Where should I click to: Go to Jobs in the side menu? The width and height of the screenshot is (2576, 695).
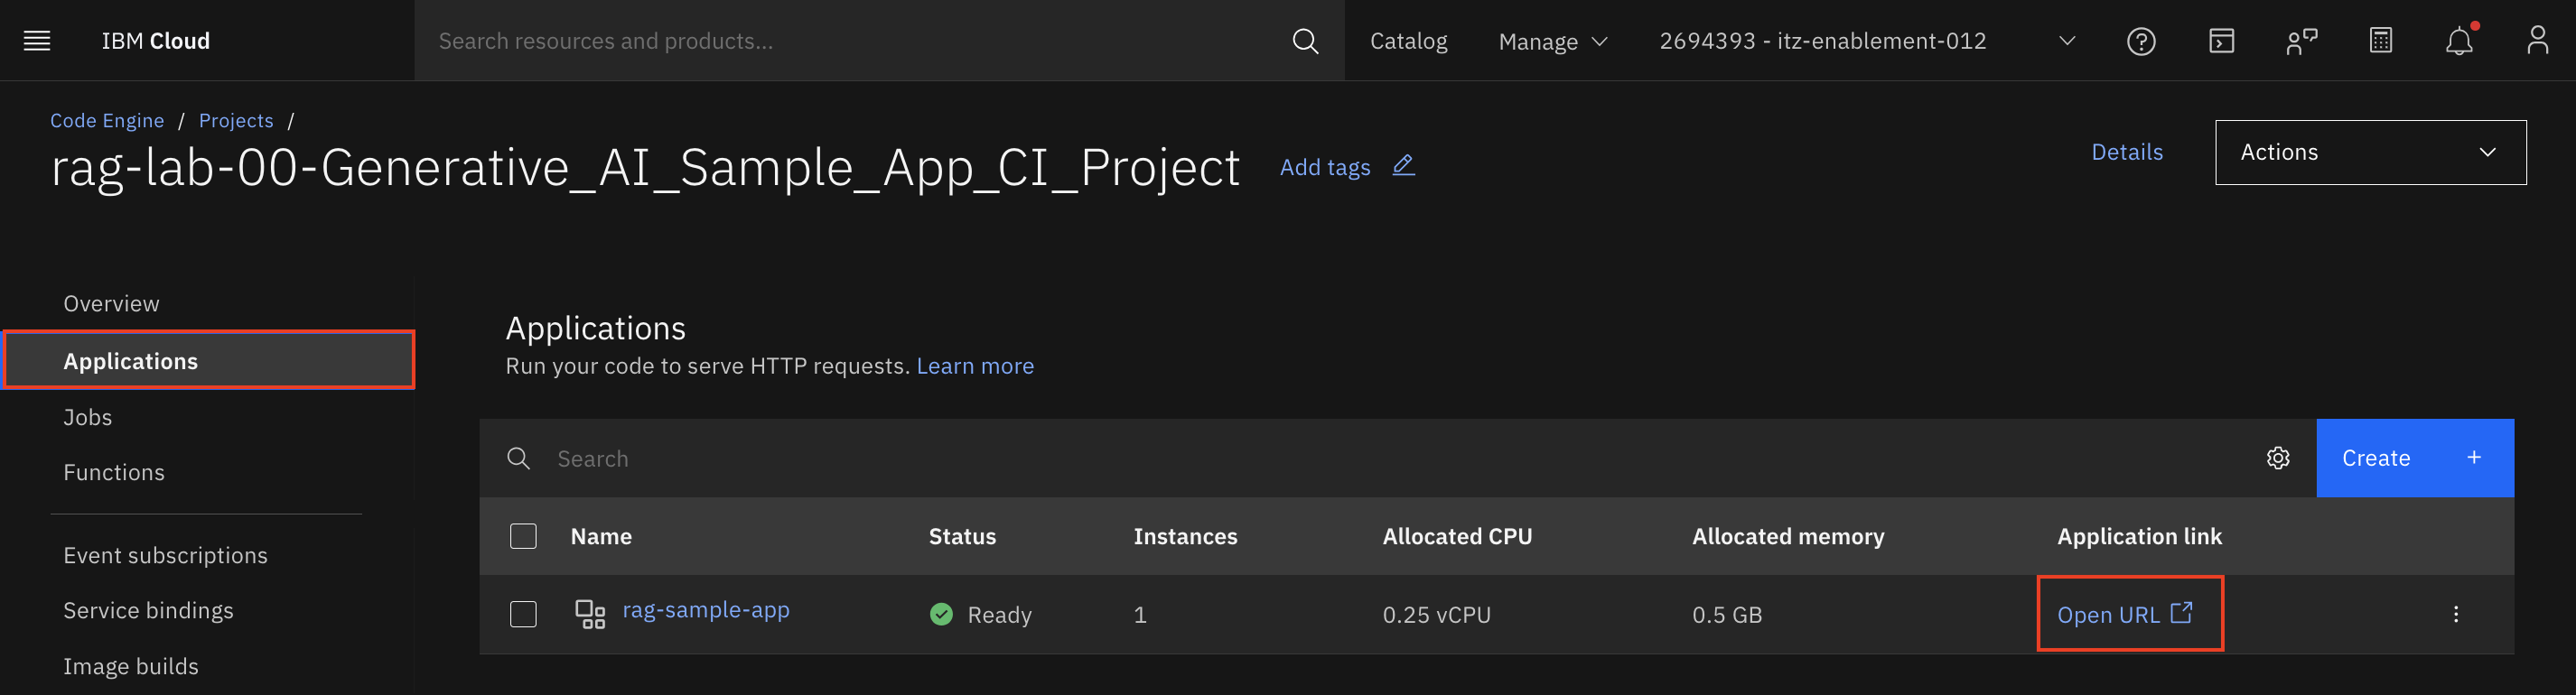click(x=88, y=417)
